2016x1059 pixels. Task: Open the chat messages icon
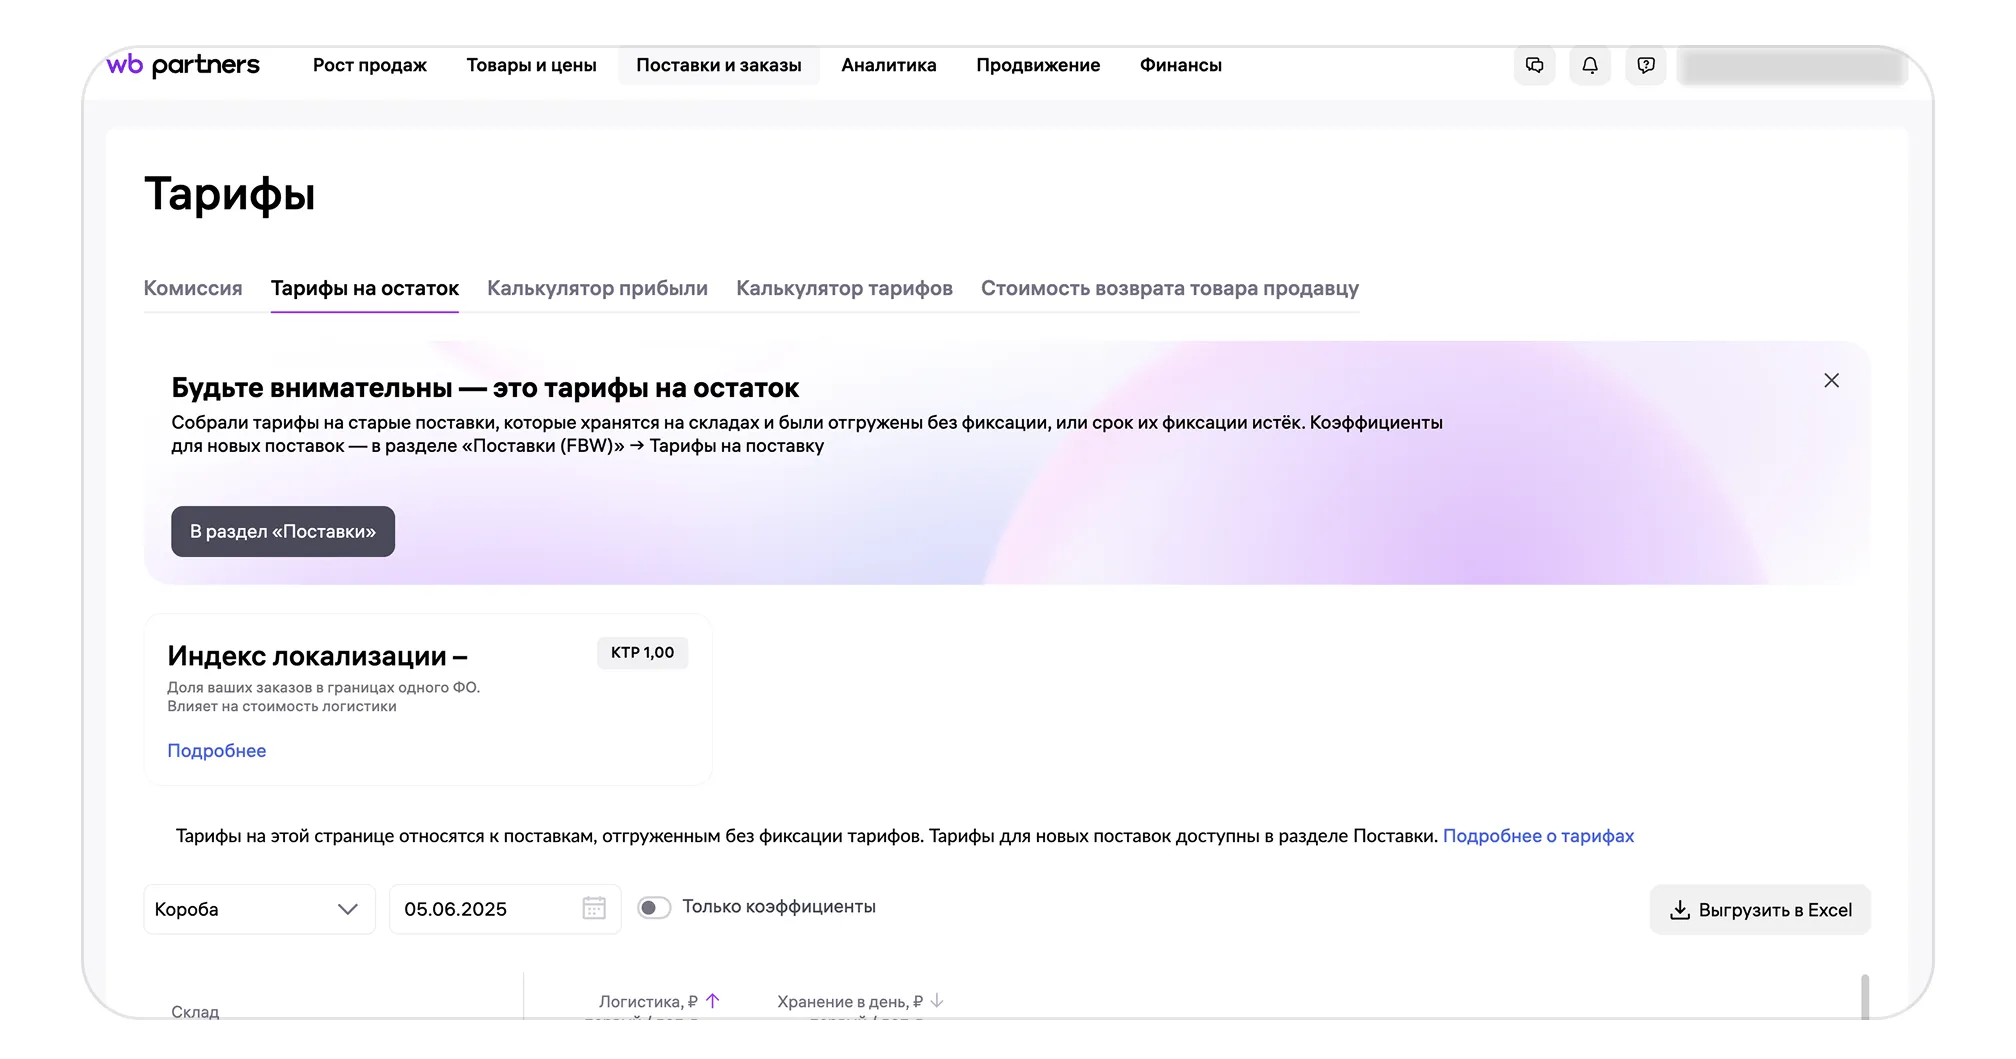1534,66
